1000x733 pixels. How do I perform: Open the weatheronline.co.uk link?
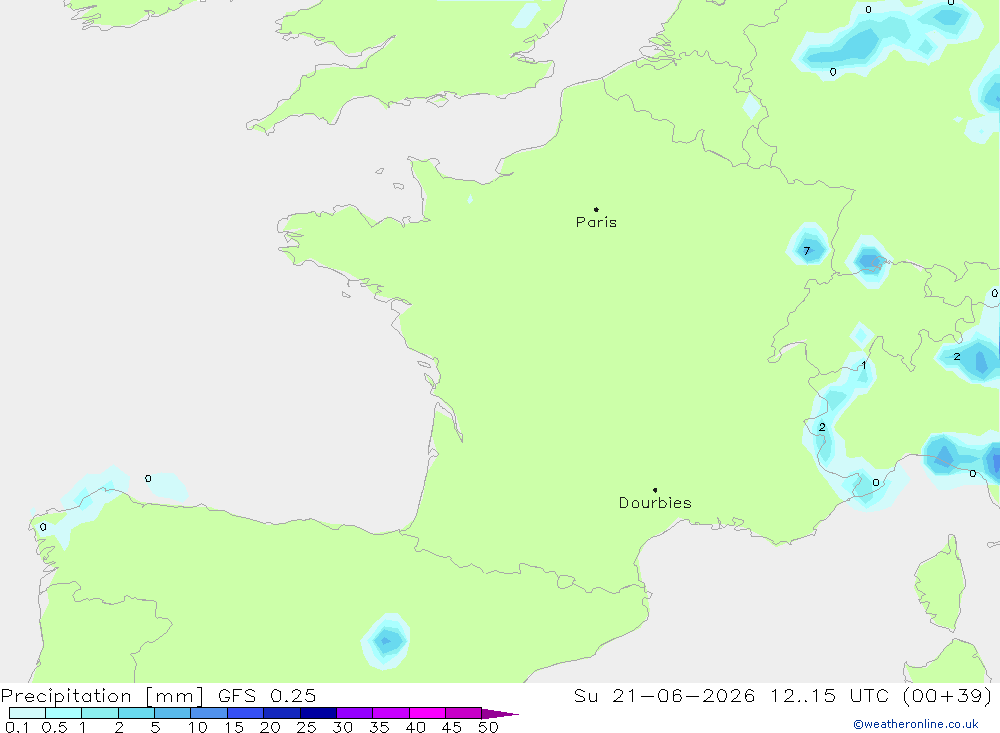coord(916,724)
